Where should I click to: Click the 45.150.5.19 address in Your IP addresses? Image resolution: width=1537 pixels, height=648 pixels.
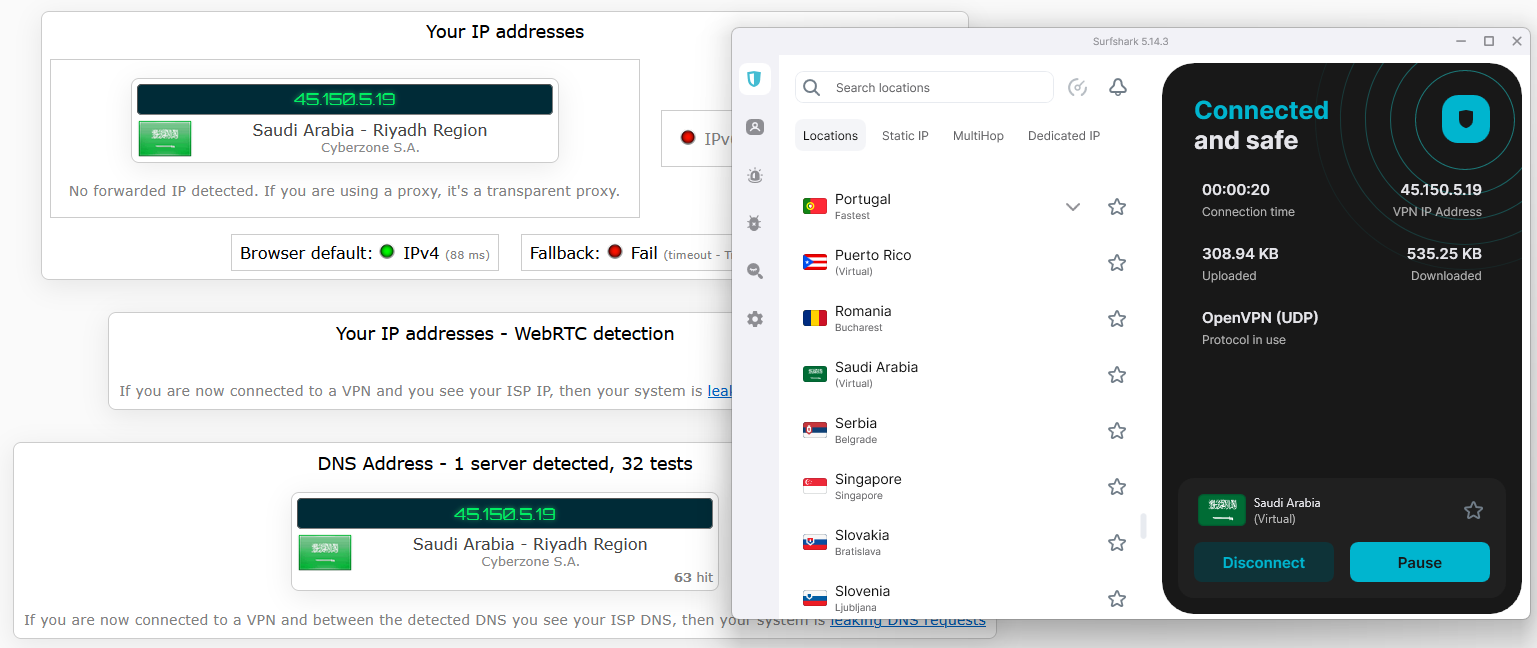tap(345, 99)
